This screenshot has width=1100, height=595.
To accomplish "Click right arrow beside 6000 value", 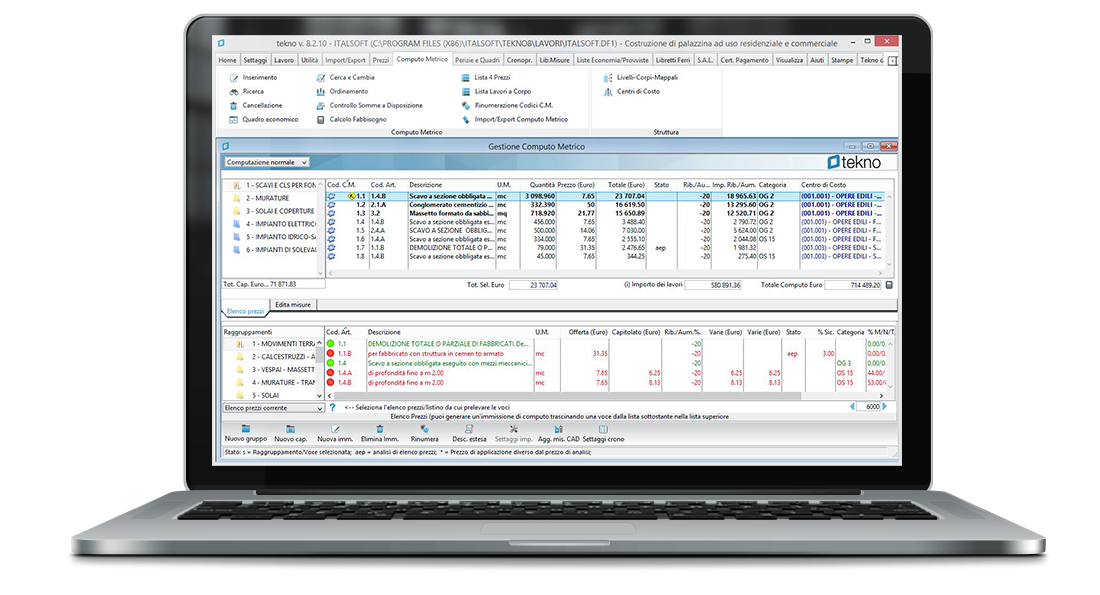I will tap(885, 407).
